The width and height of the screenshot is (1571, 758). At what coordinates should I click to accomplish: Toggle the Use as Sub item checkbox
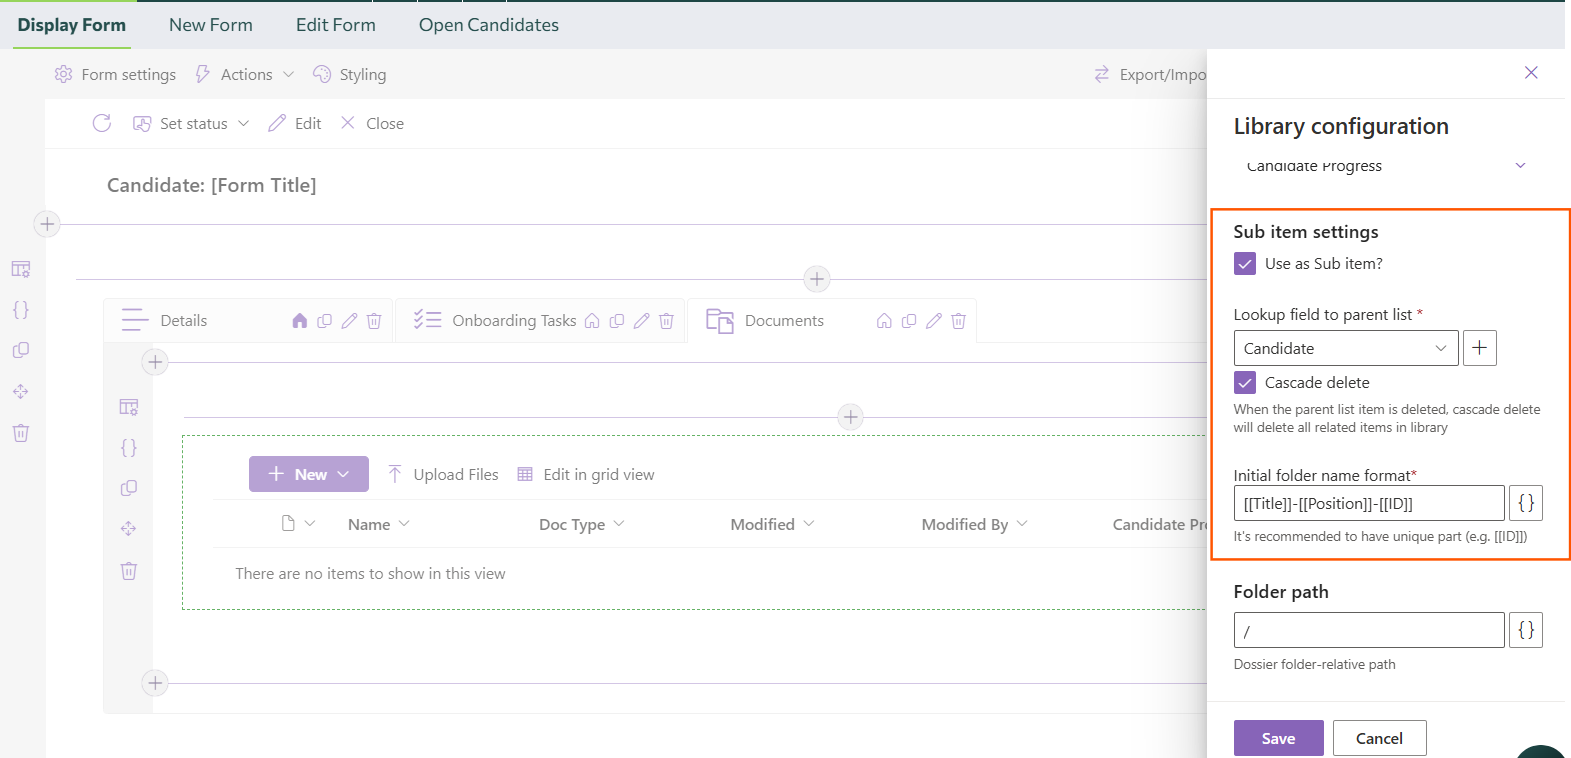(1245, 264)
